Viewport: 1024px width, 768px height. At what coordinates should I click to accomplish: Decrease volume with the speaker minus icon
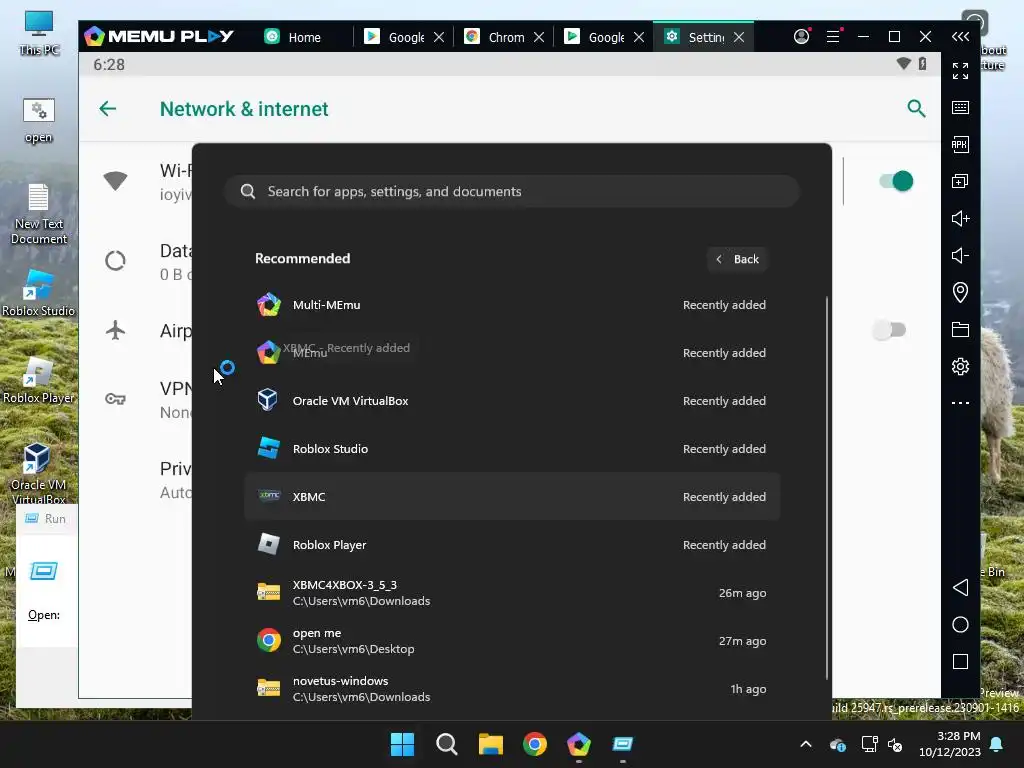tap(960, 255)
